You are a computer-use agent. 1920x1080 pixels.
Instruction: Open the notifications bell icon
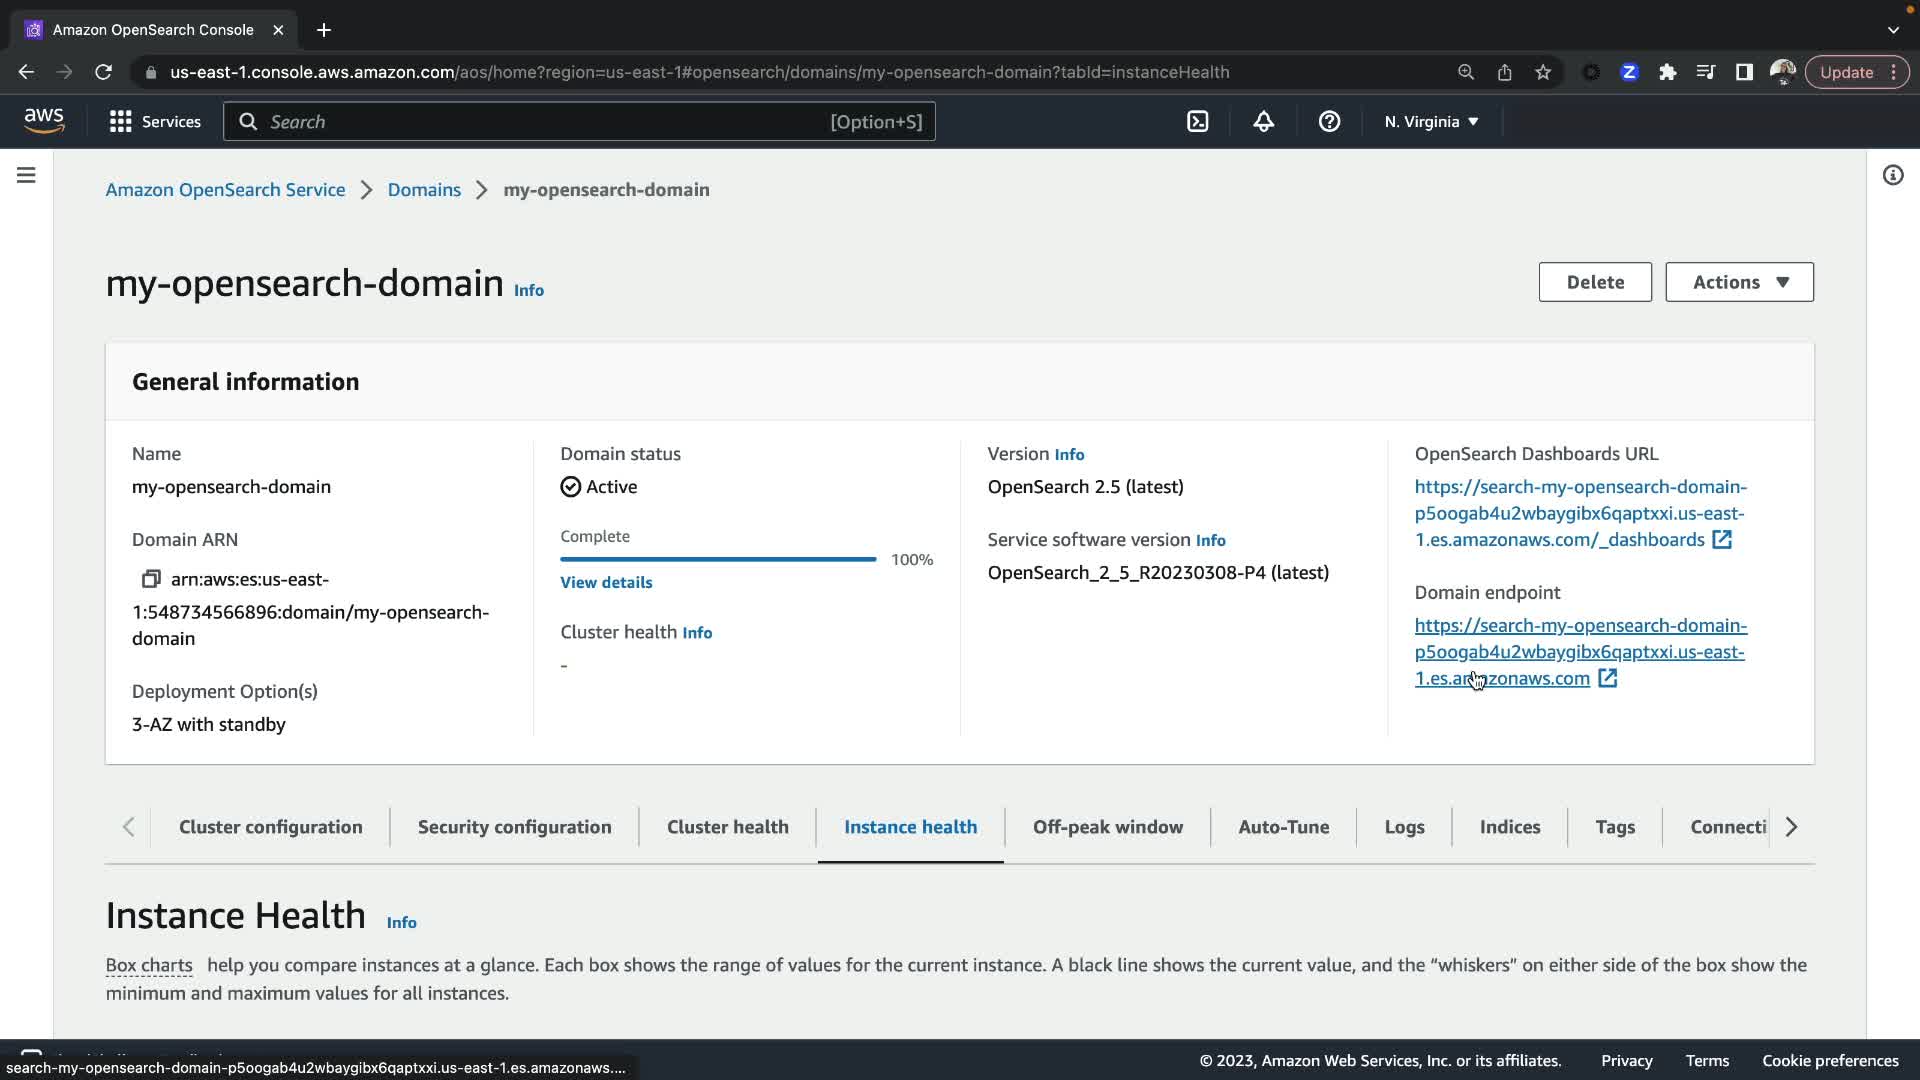click(x=1263, y=122)
